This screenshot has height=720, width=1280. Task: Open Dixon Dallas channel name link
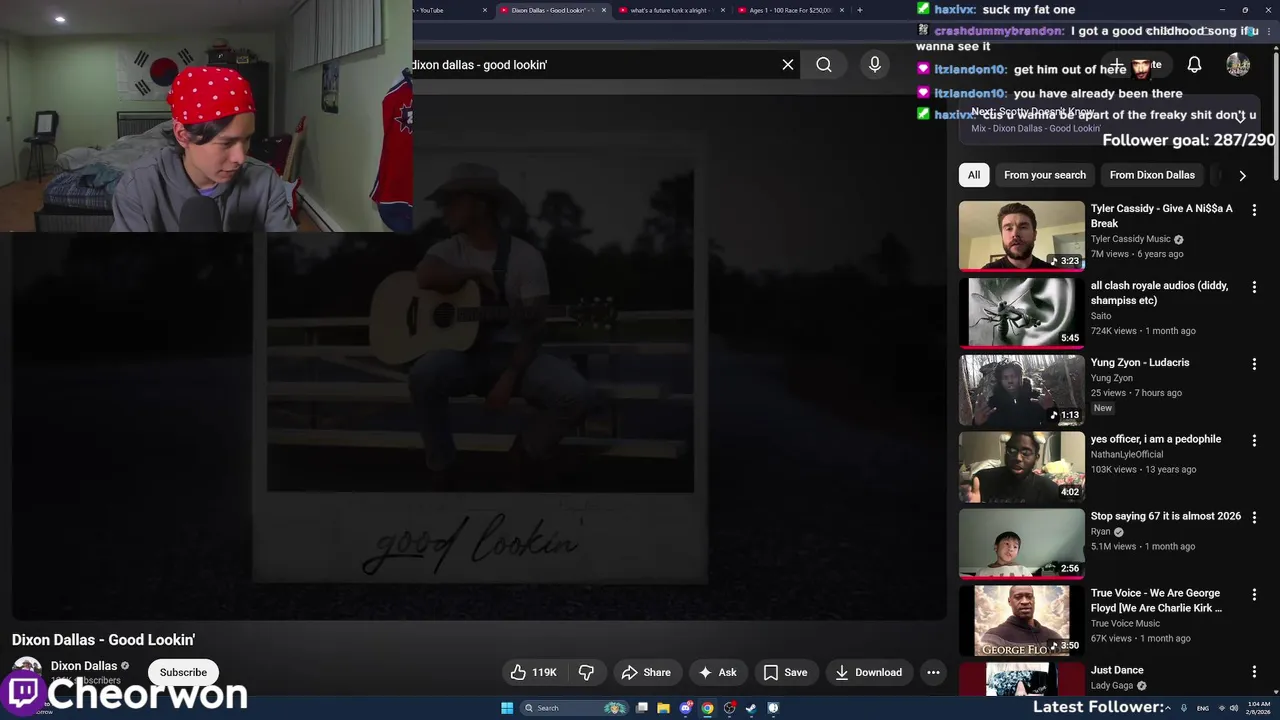point(84,666)
